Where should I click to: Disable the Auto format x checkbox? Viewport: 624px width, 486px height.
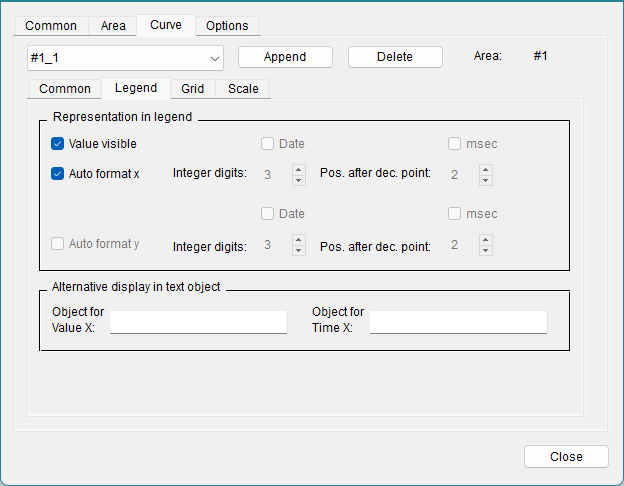[x=58, y=174]
